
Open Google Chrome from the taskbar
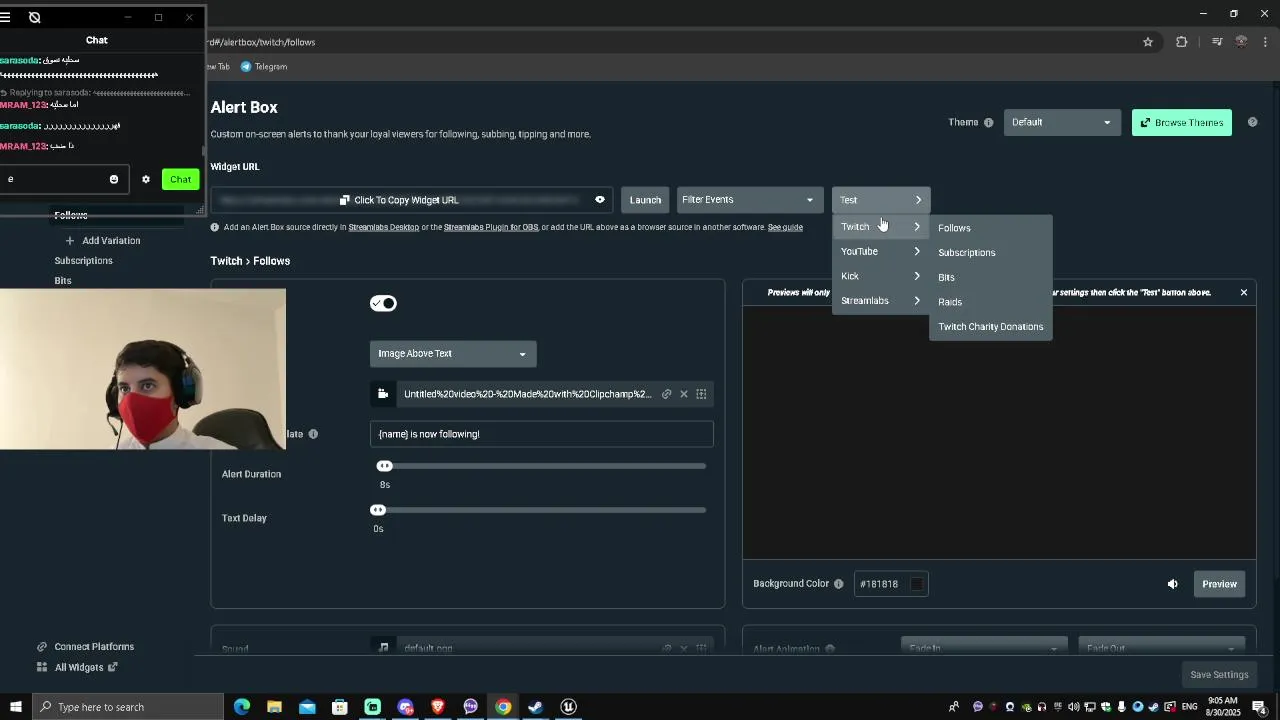(503, 707)
